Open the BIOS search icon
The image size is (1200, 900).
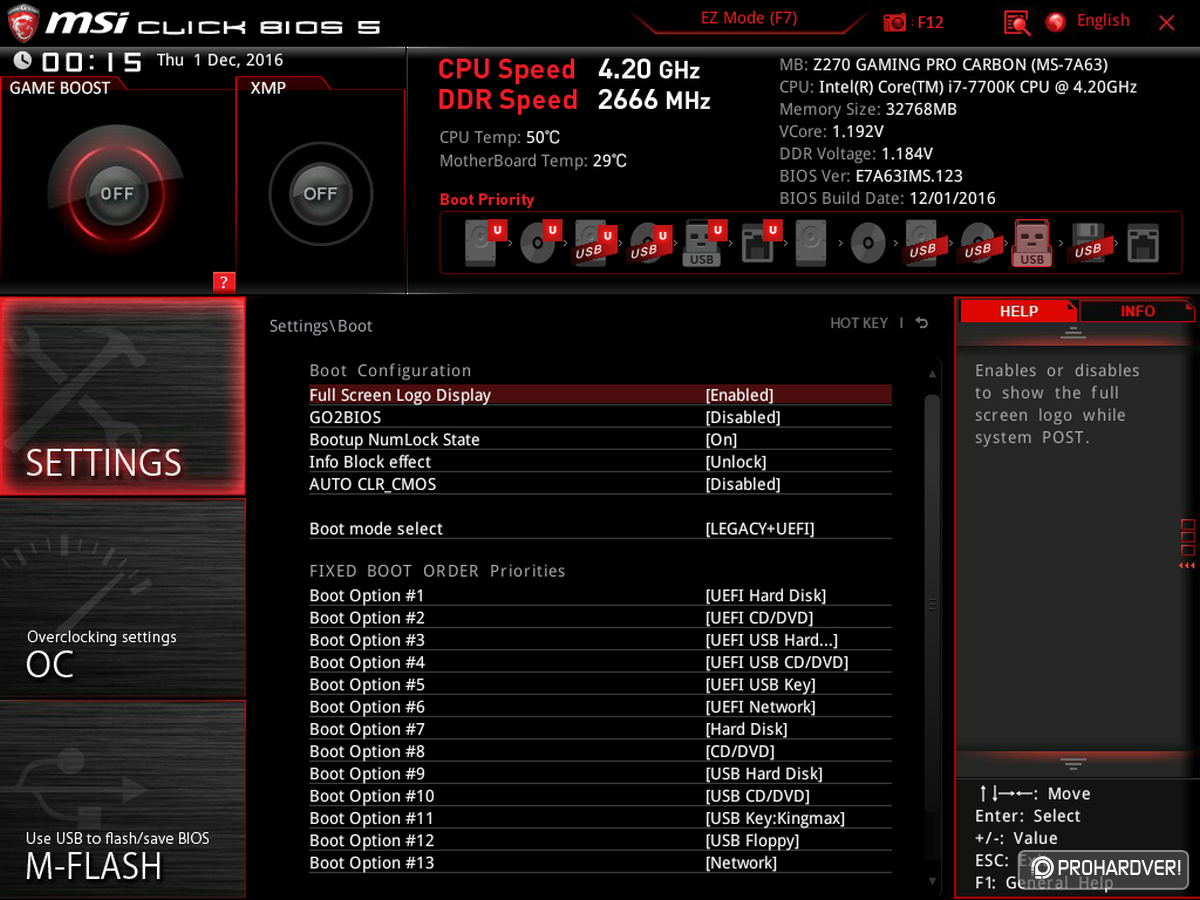pyautogui.click(x=1017, y=23)
